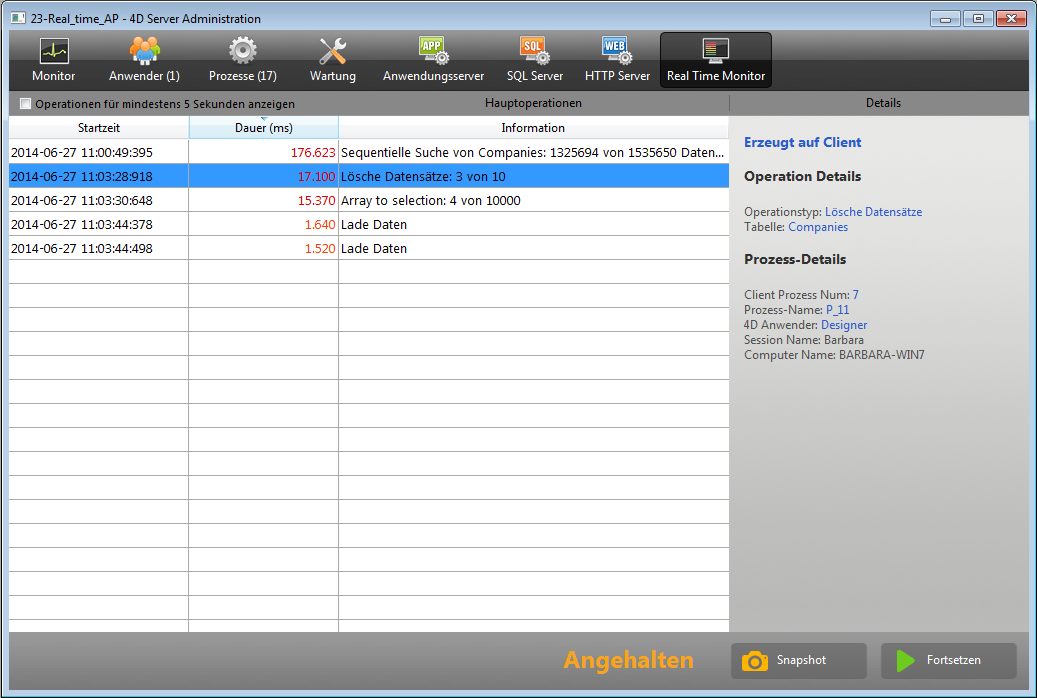Click the Designer user link

click(x=844, y=325)
